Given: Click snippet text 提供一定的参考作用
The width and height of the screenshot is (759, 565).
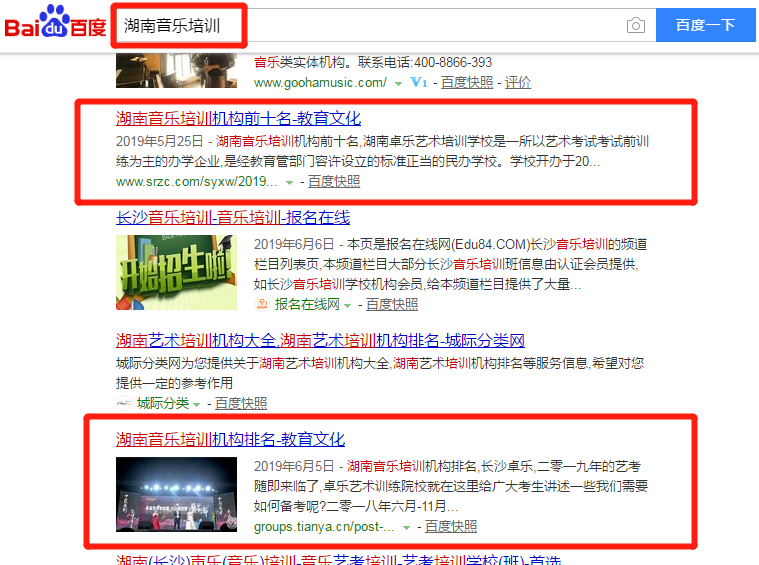Looking at the screenshot, I should pyautogui.click(x=174, y=383).
